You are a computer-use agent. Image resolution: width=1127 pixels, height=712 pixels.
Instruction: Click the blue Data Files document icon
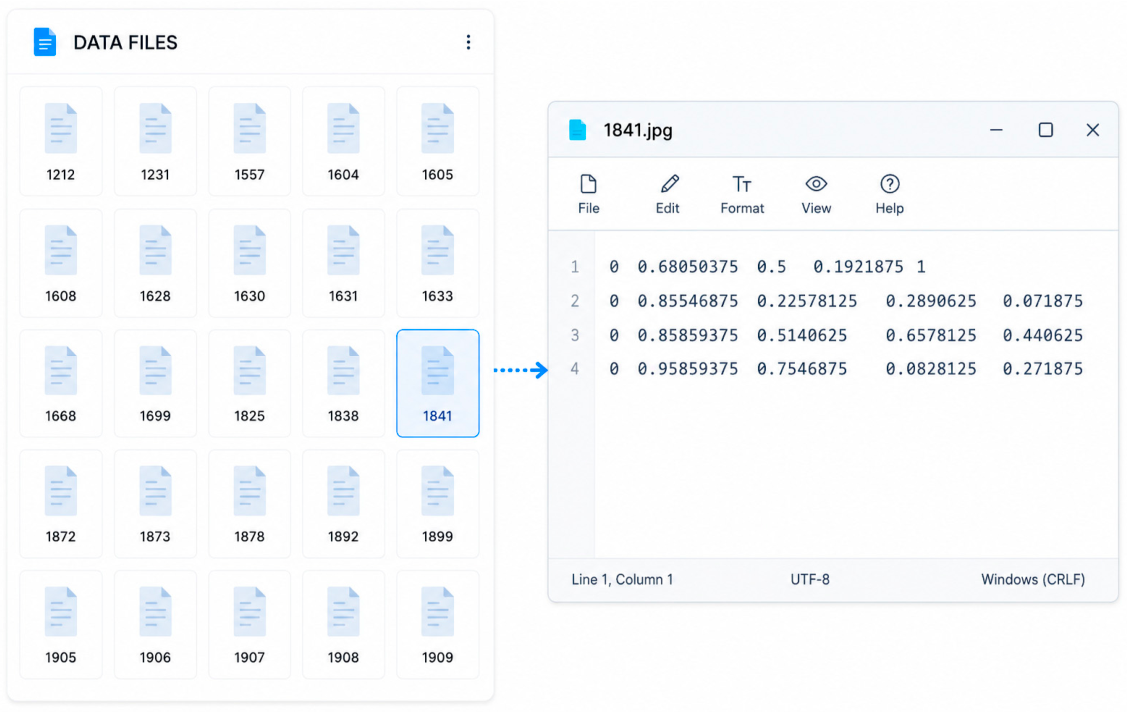[45, 42]
